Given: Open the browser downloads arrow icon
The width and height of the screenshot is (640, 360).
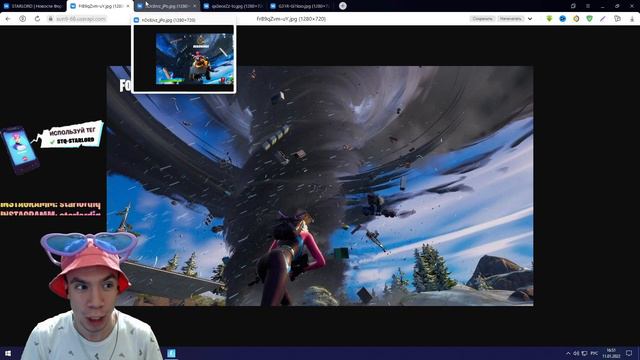Looking at the screenshot, I should pyautogui.click(x=632, y=19).
